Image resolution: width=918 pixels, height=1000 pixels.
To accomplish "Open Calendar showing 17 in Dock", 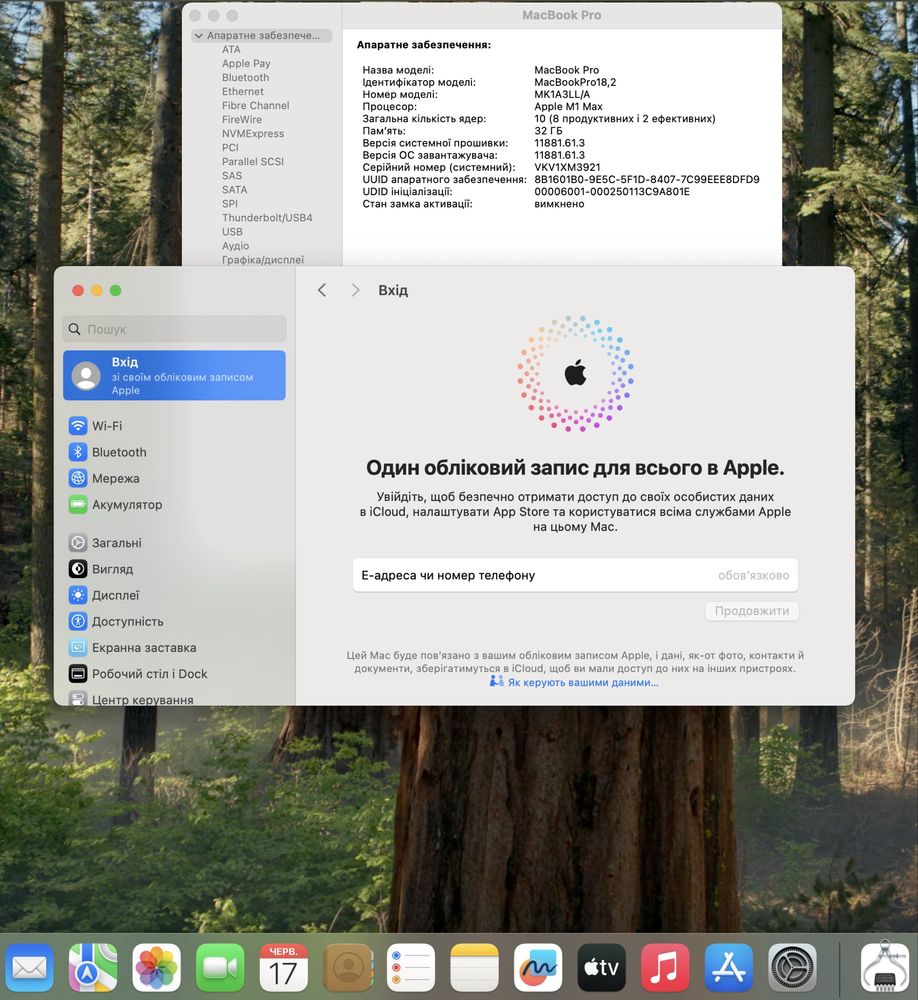I will [x=283, y=967].
